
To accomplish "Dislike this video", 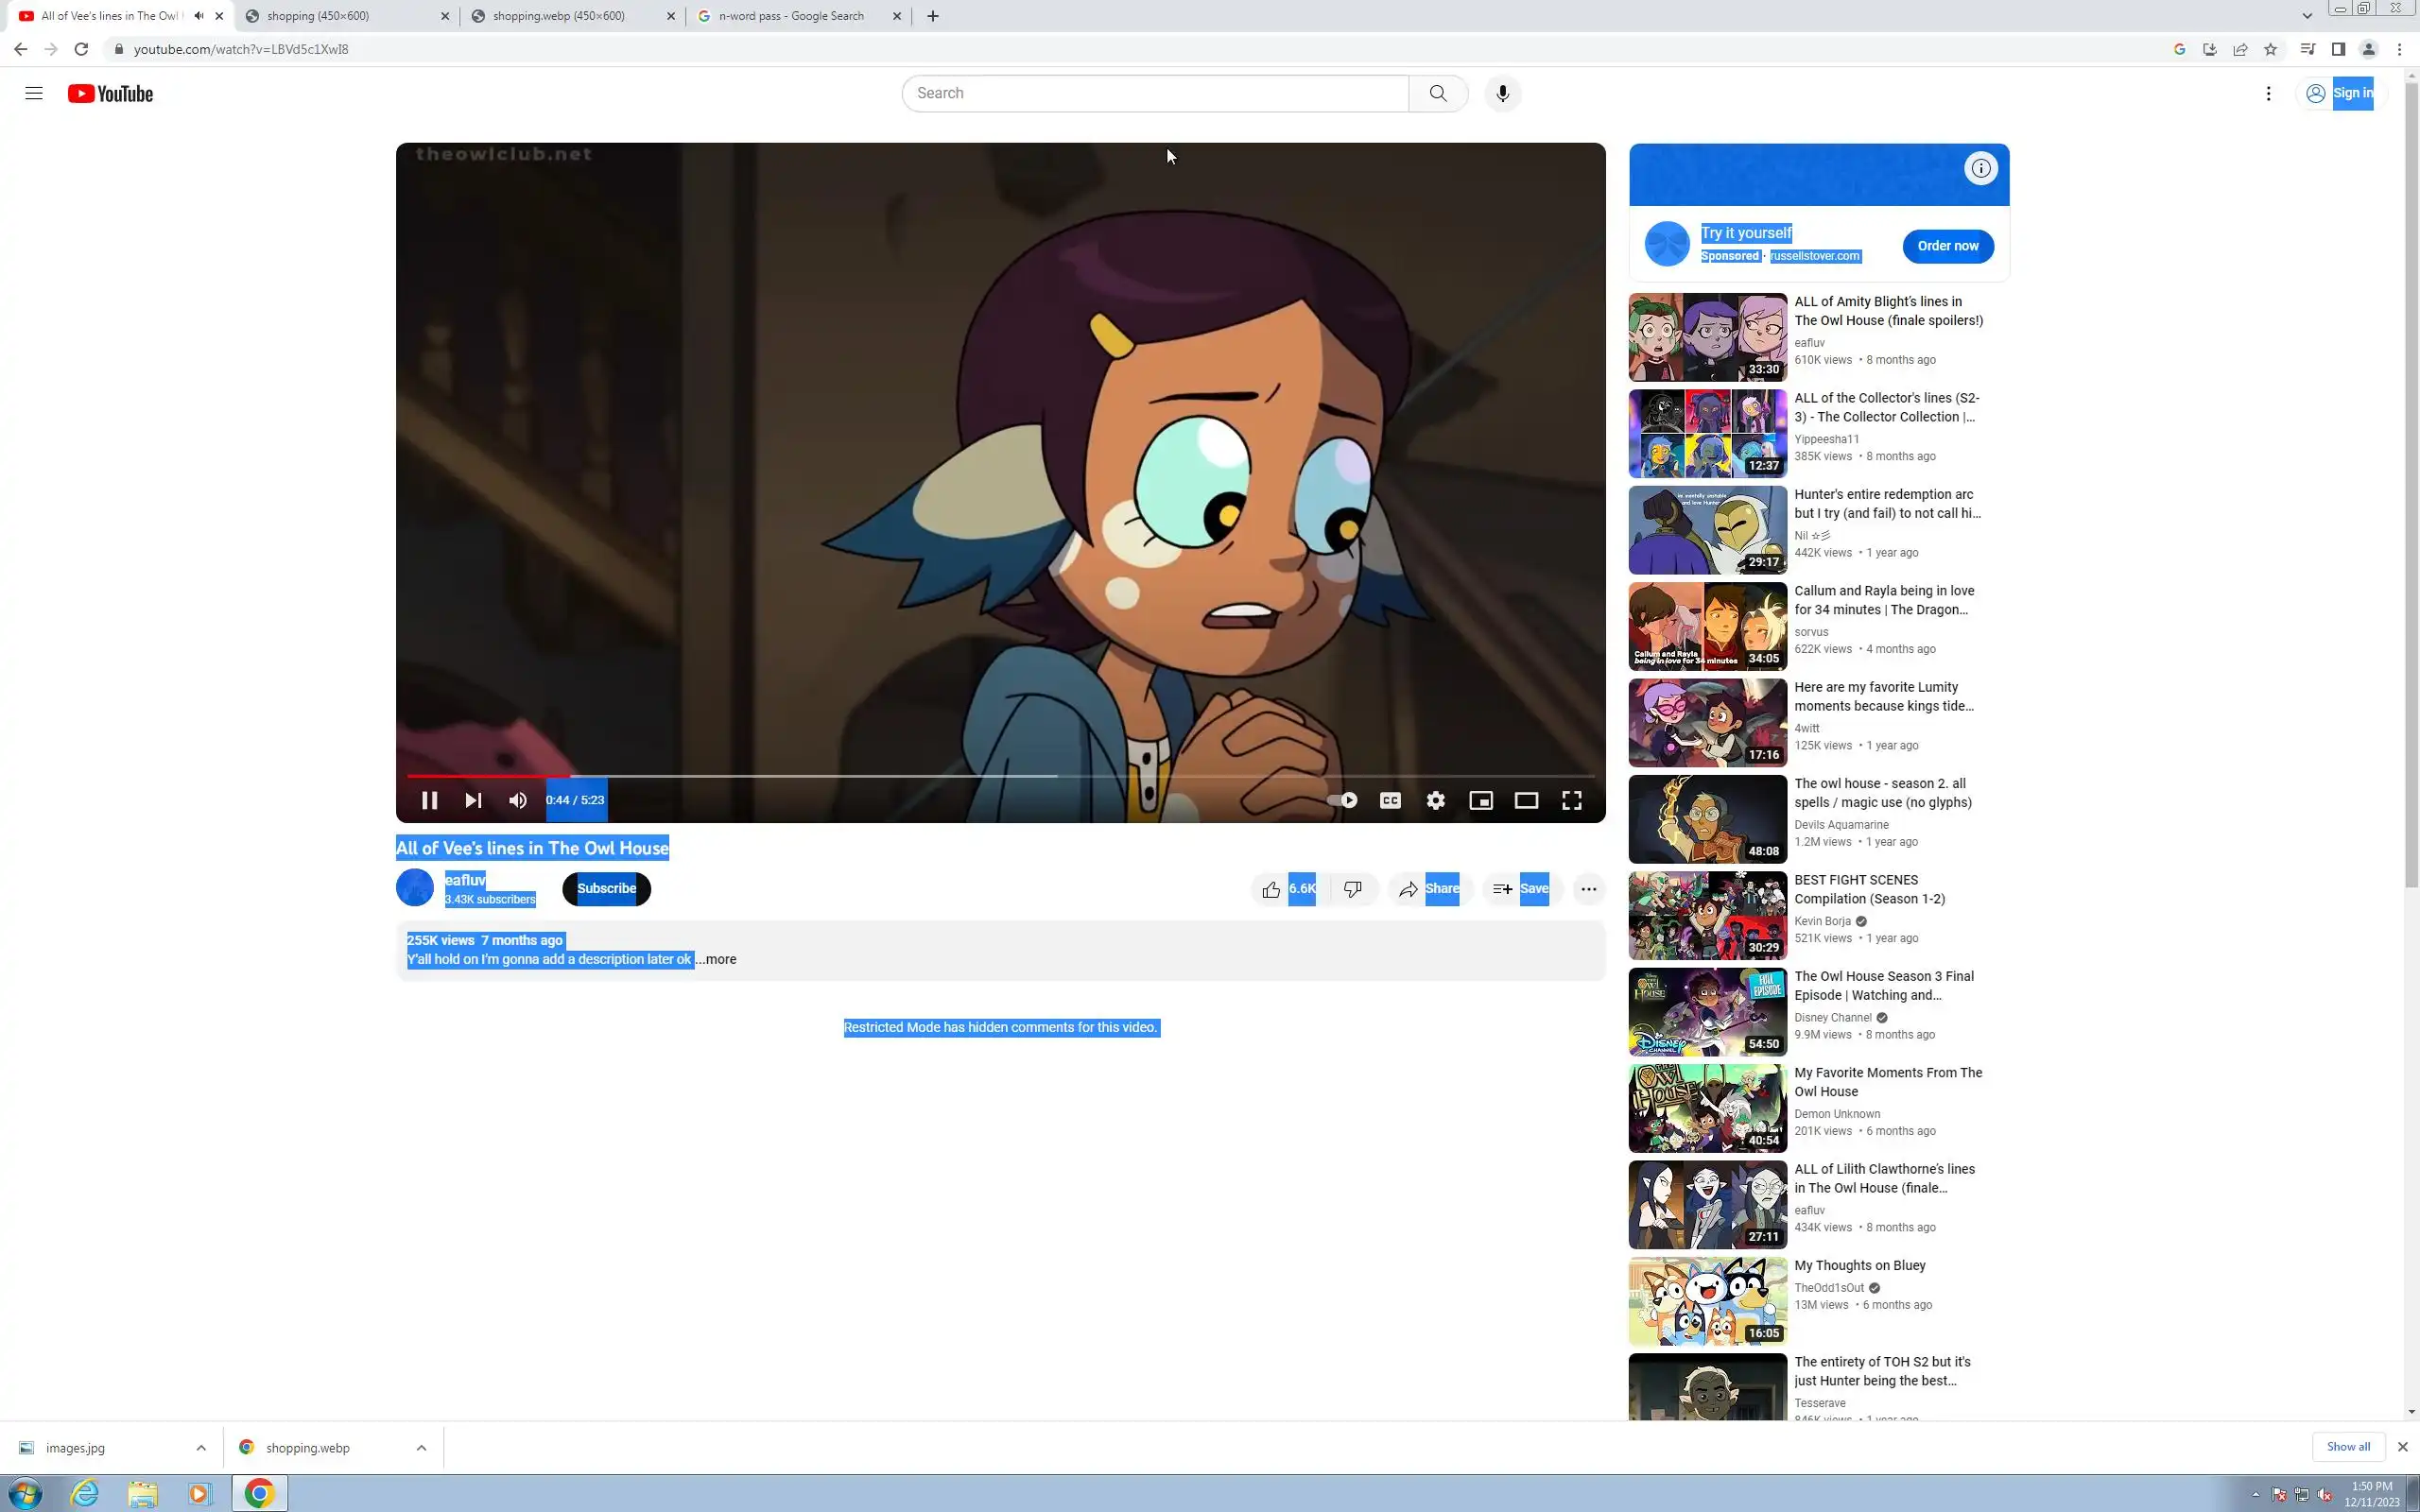I will click(1352, 889).
